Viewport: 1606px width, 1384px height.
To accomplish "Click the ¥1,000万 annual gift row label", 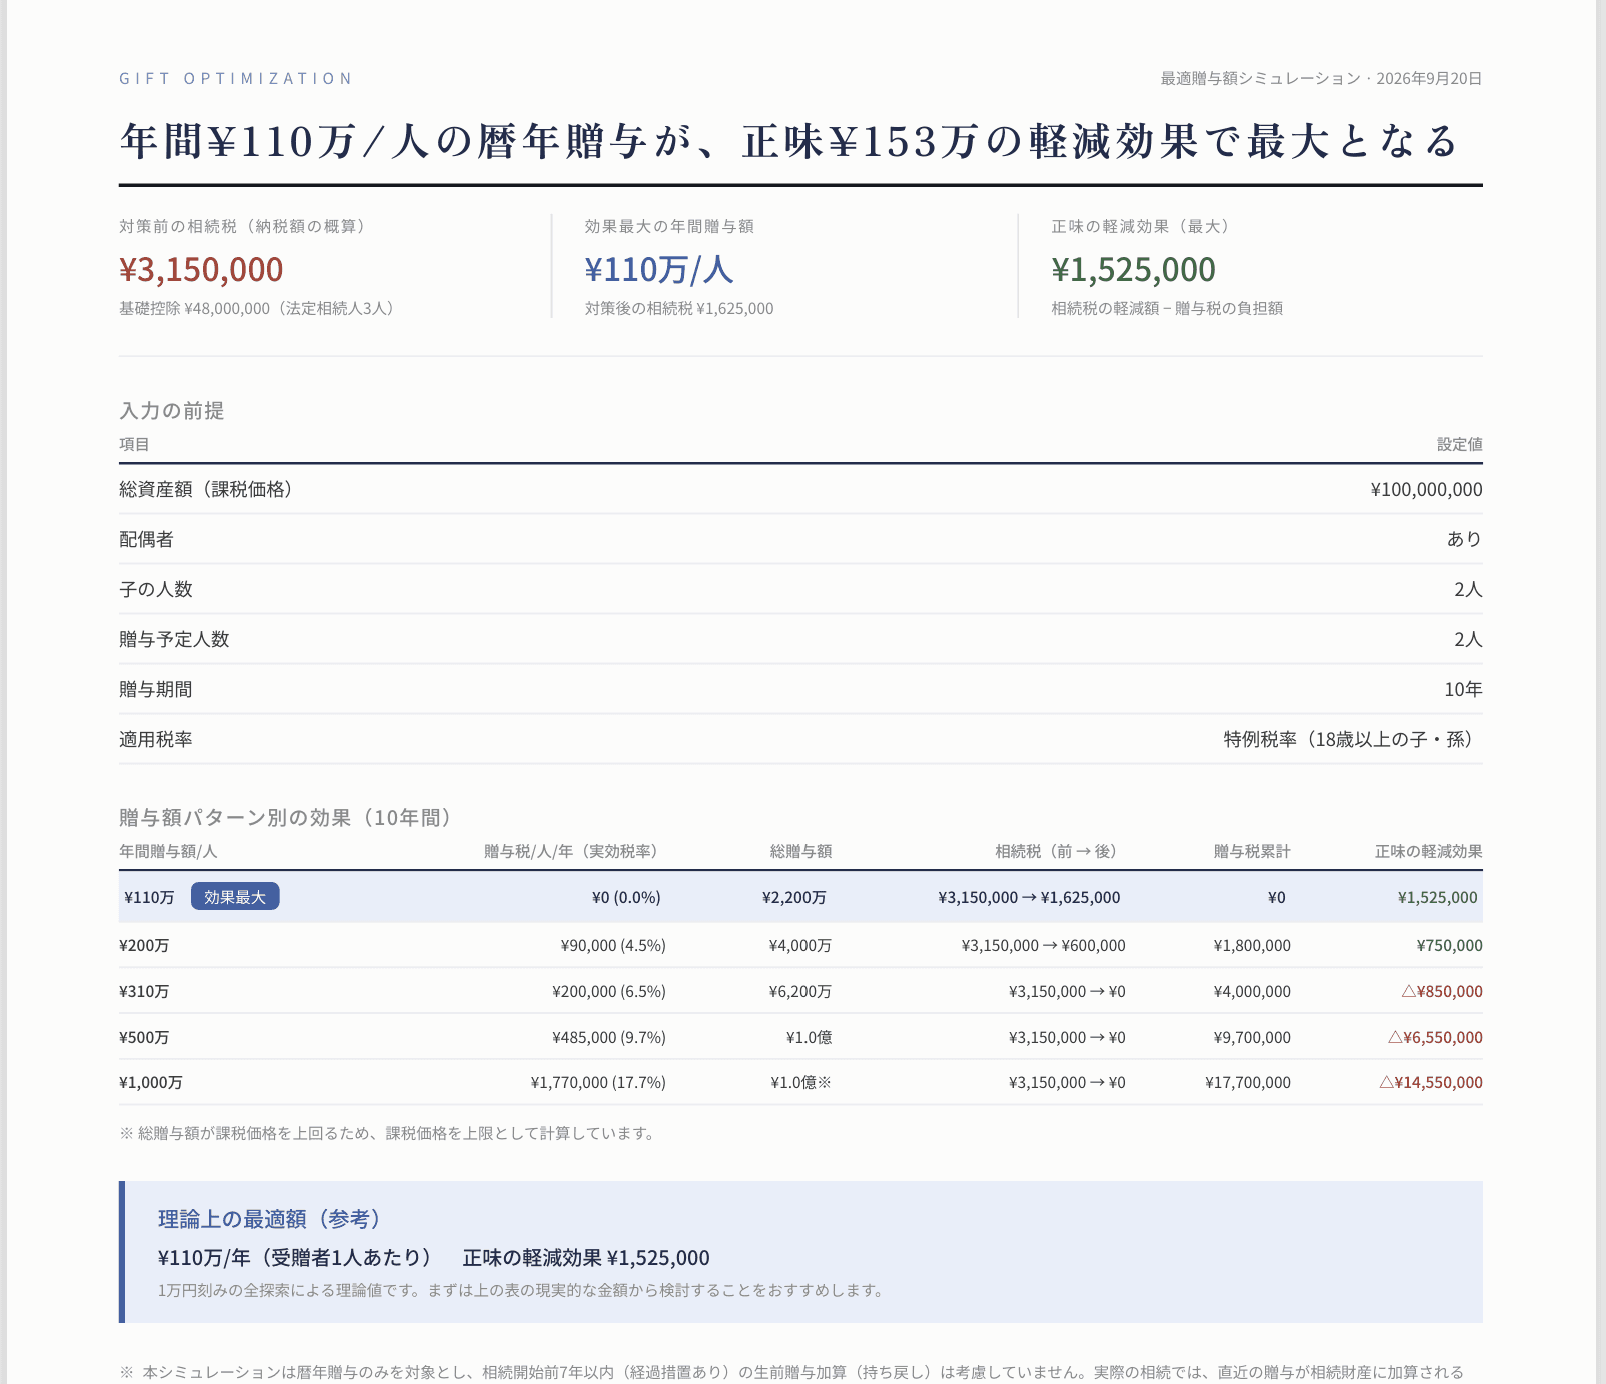I will pyautogui.click(x=151, y=1082).
